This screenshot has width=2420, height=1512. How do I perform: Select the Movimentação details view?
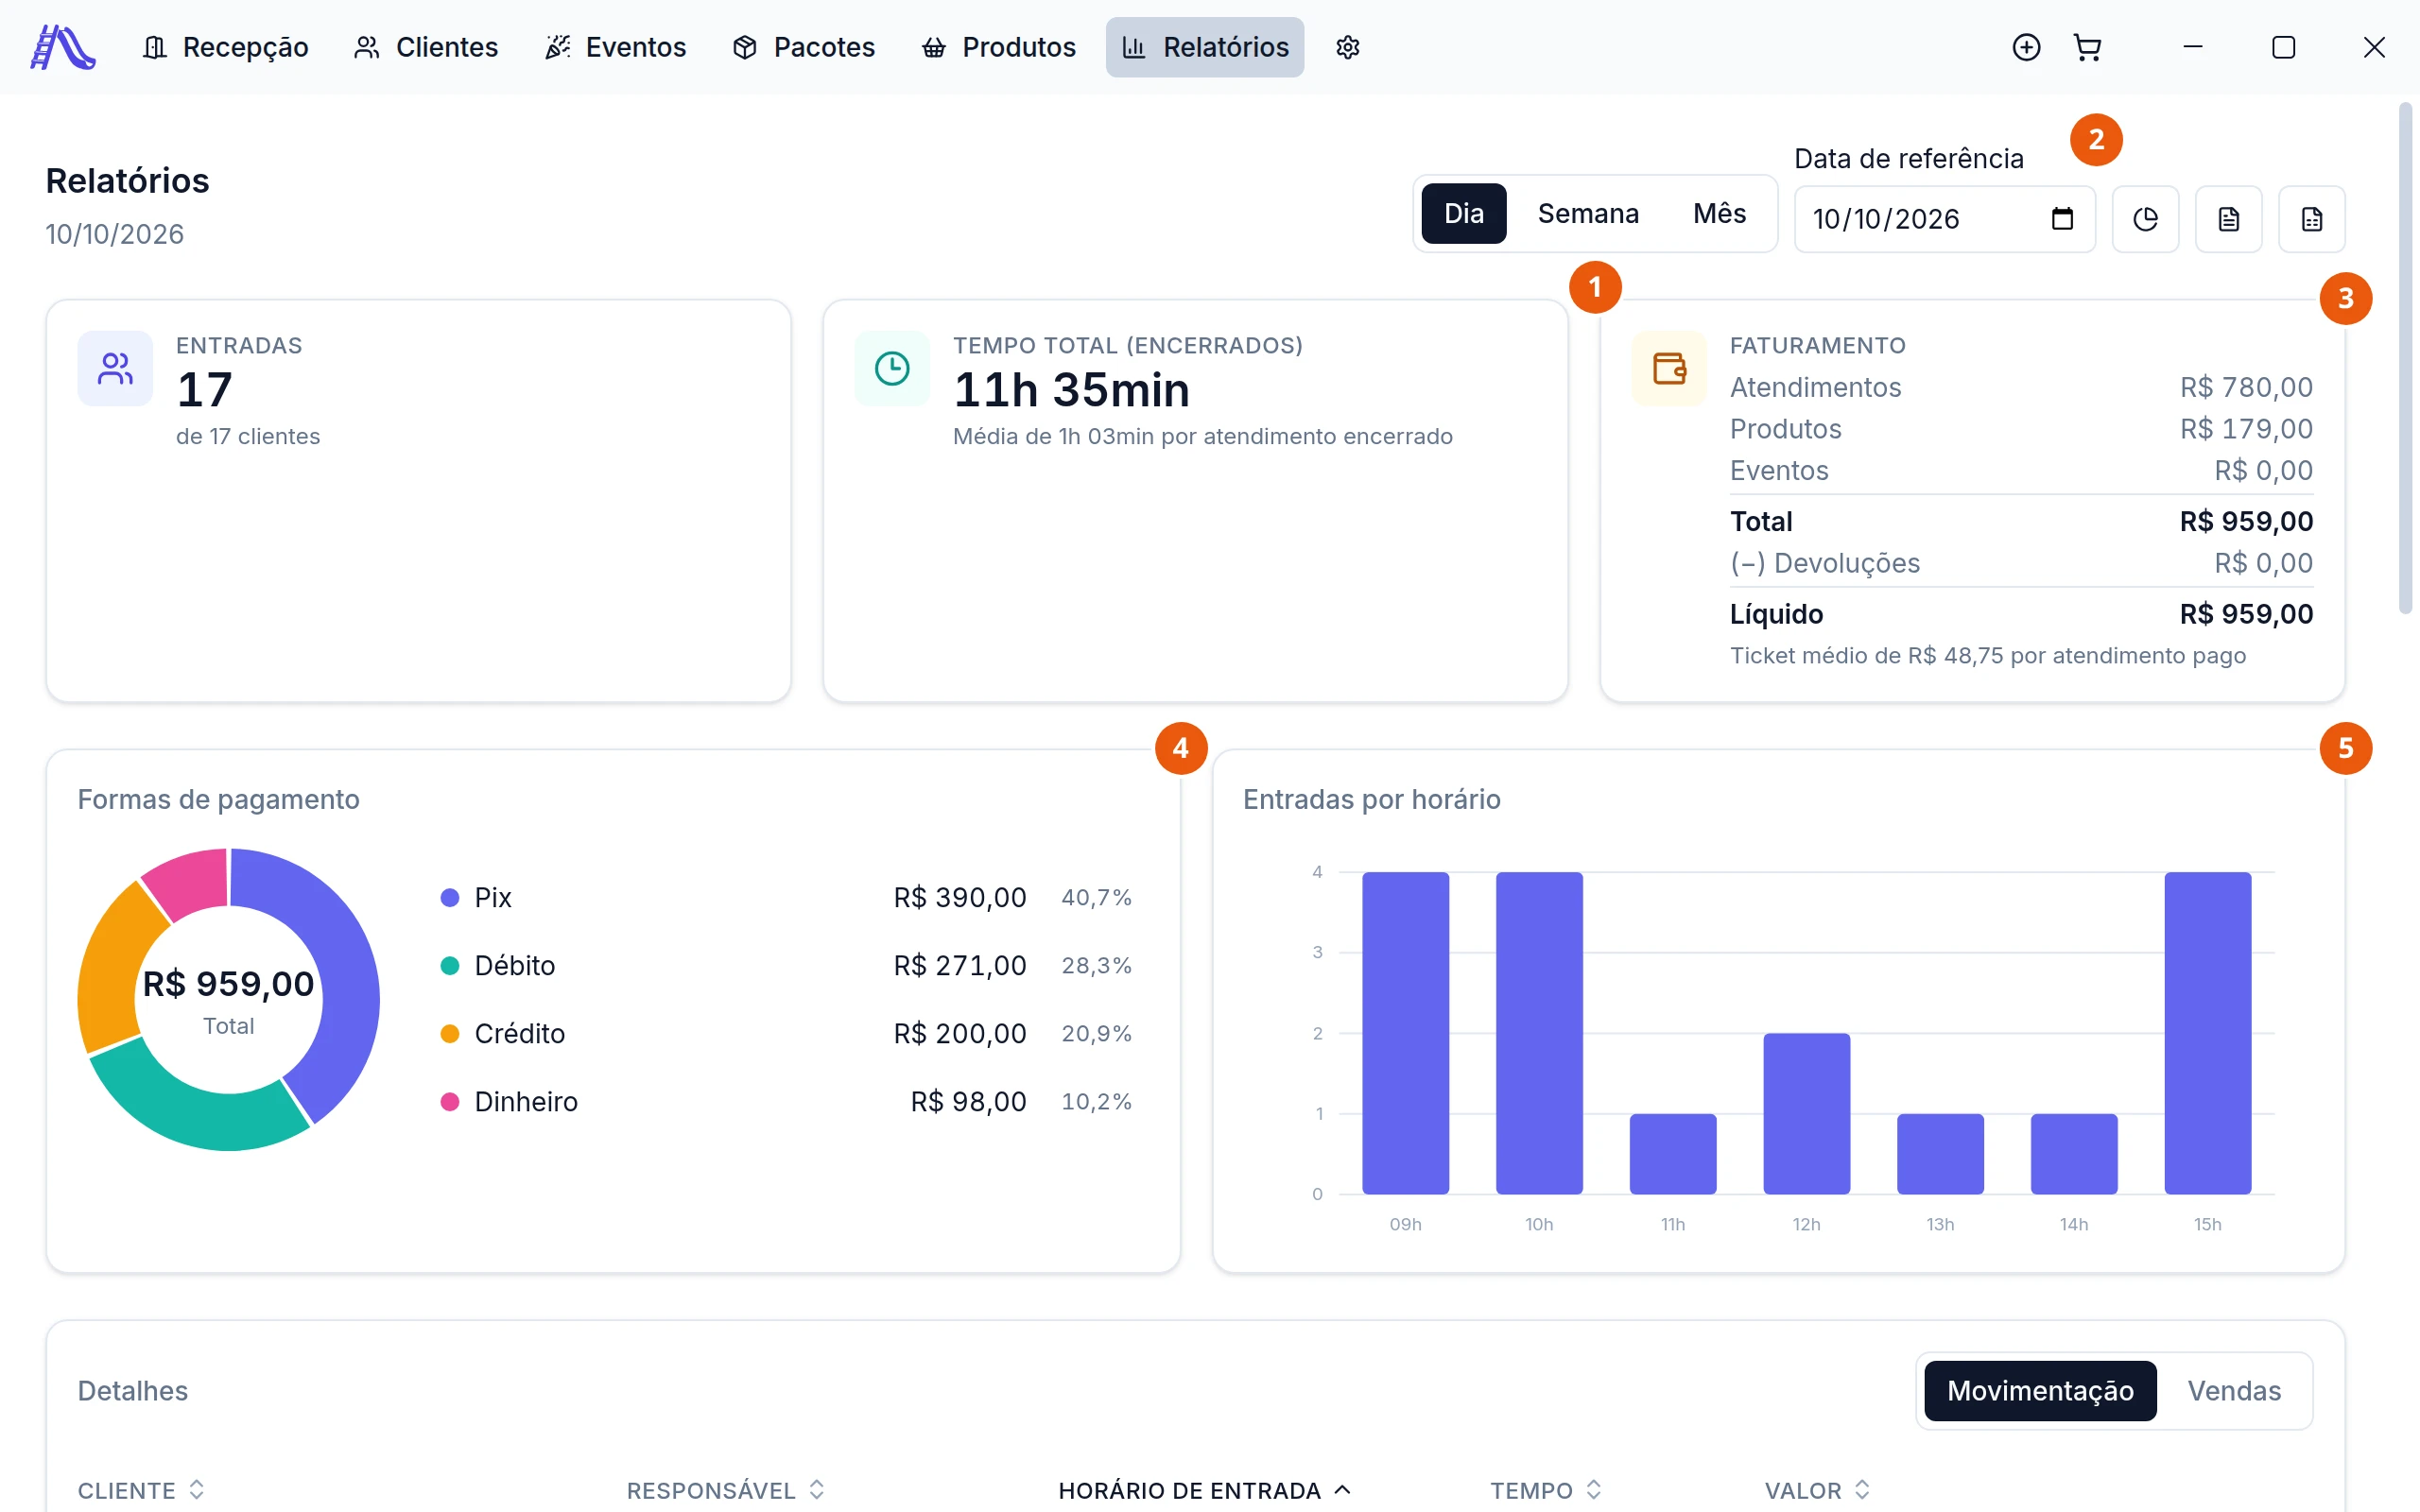coord(2040,1391)
